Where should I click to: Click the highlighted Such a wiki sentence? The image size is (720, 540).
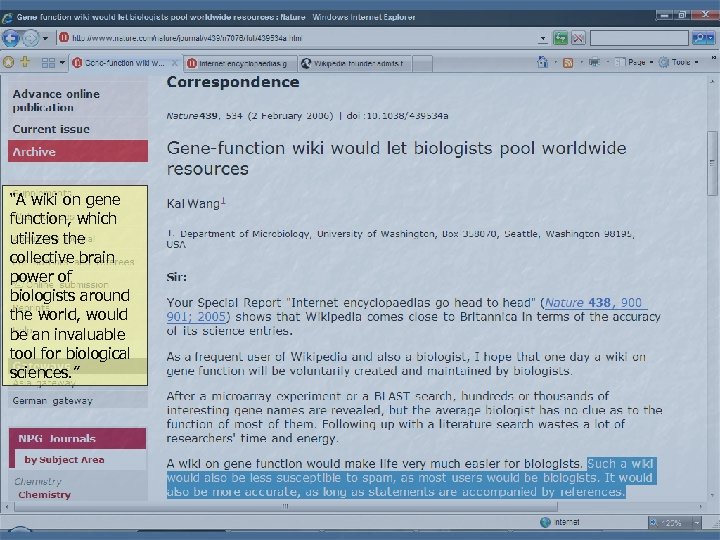pos(411,478)
